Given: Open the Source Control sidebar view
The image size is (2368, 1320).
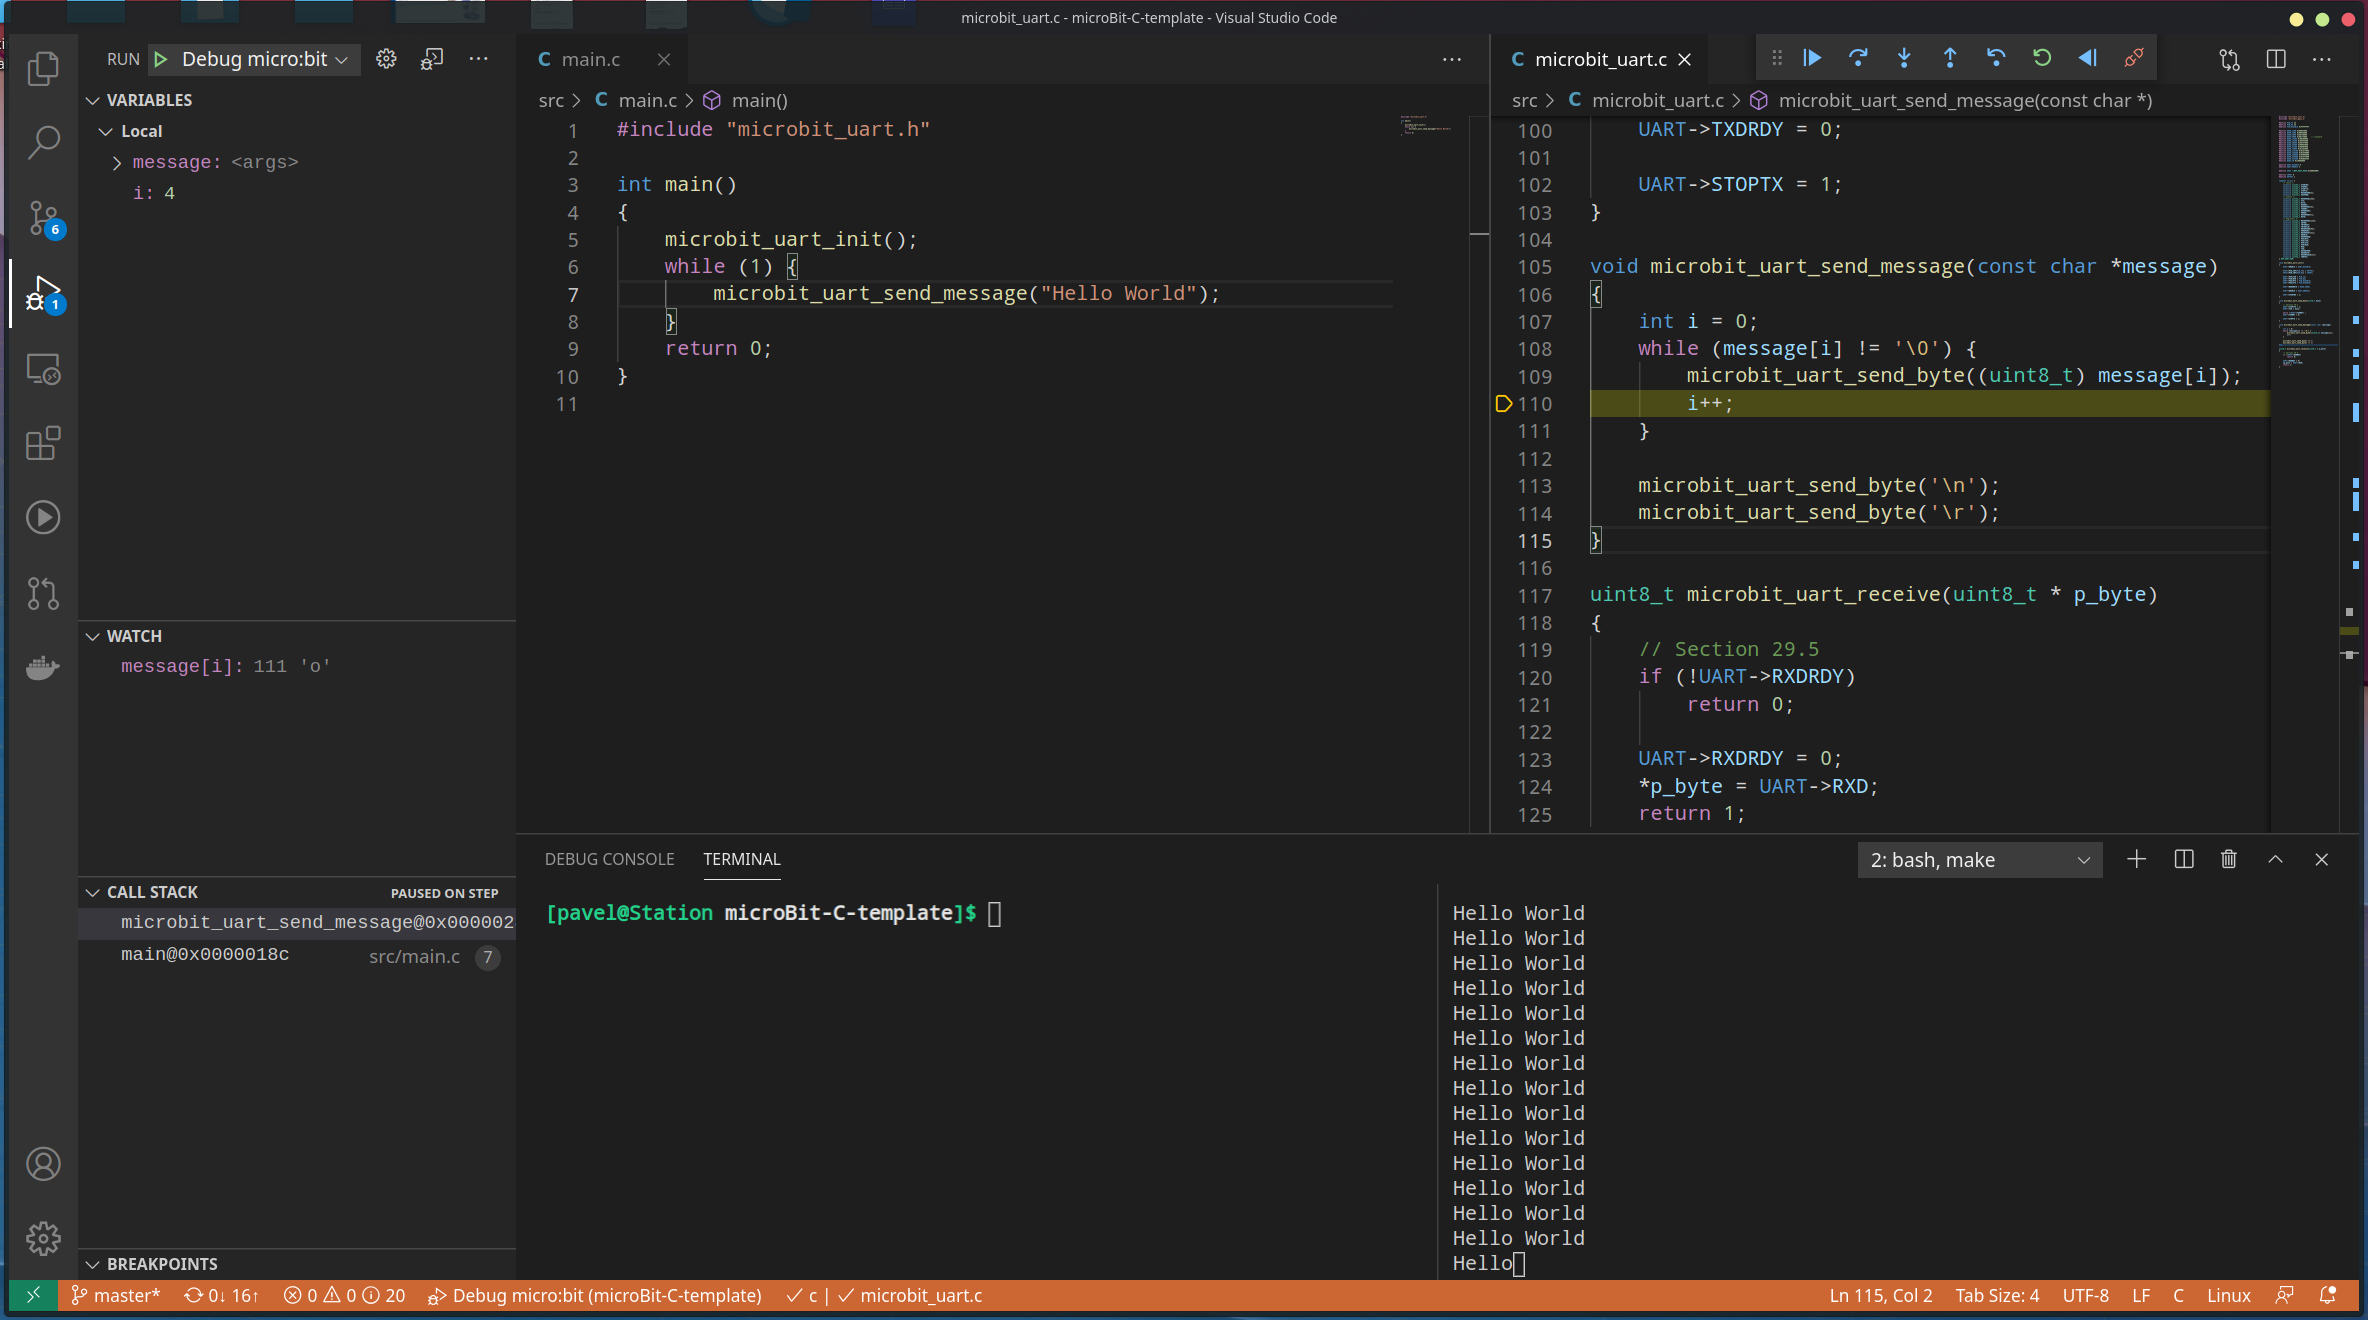Looking at the screenshot, I should pos(43,217).
